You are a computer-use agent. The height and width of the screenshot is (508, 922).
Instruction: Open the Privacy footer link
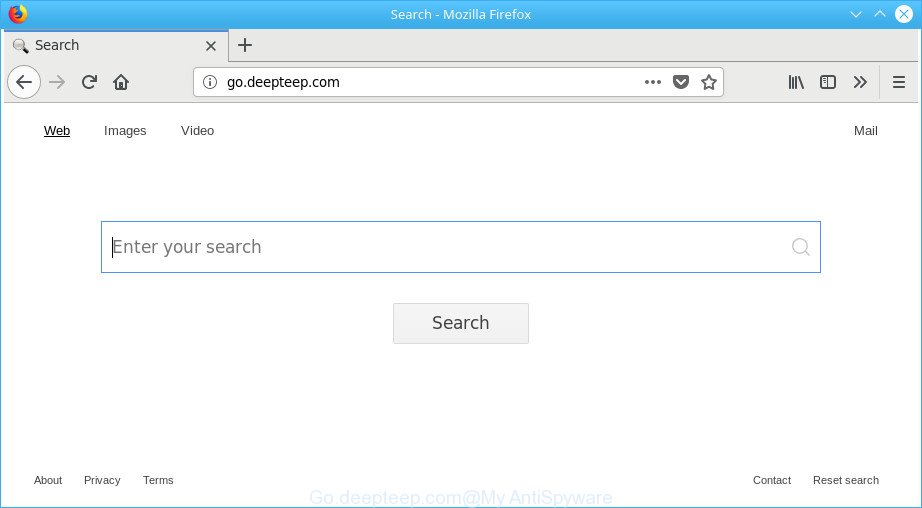point(102,480)
